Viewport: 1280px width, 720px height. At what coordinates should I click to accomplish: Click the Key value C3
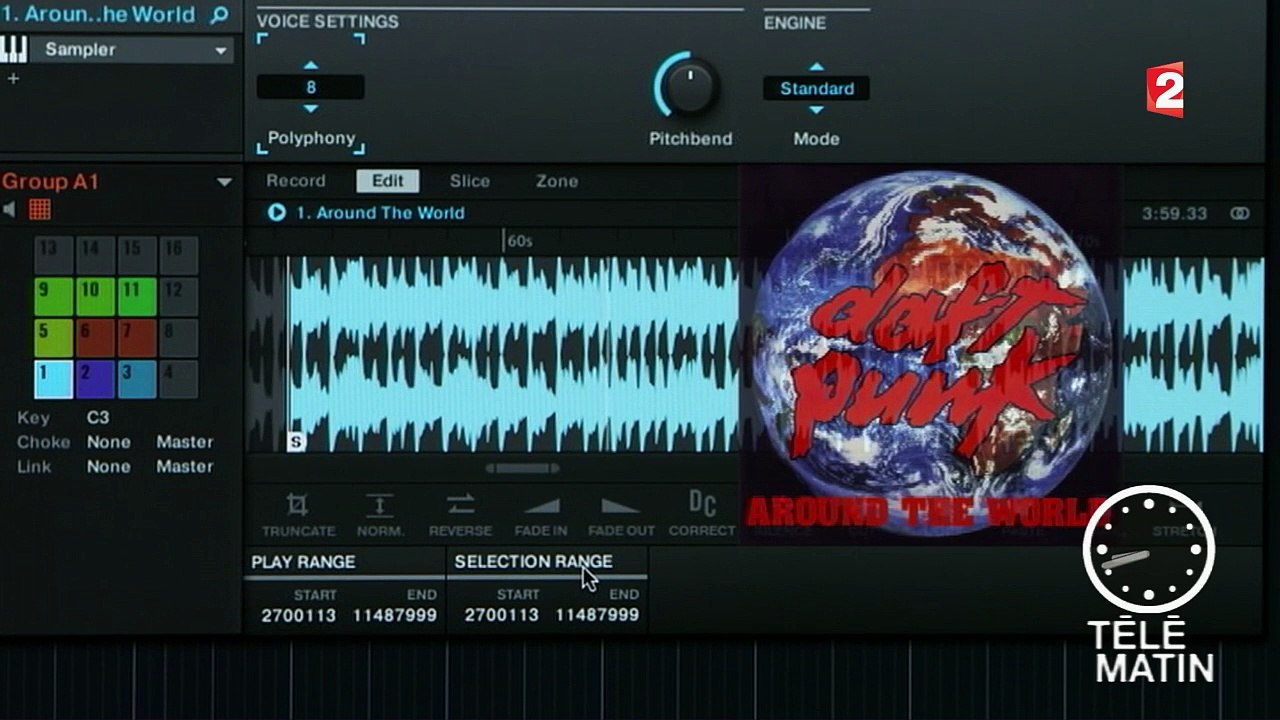click(x=98, y=418)
